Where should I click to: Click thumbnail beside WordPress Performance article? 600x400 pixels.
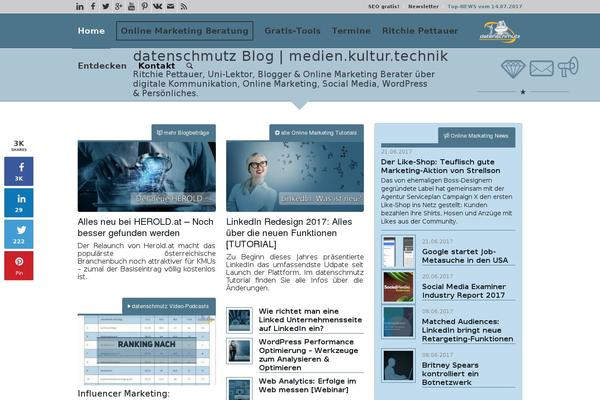[x=239, y=351]
